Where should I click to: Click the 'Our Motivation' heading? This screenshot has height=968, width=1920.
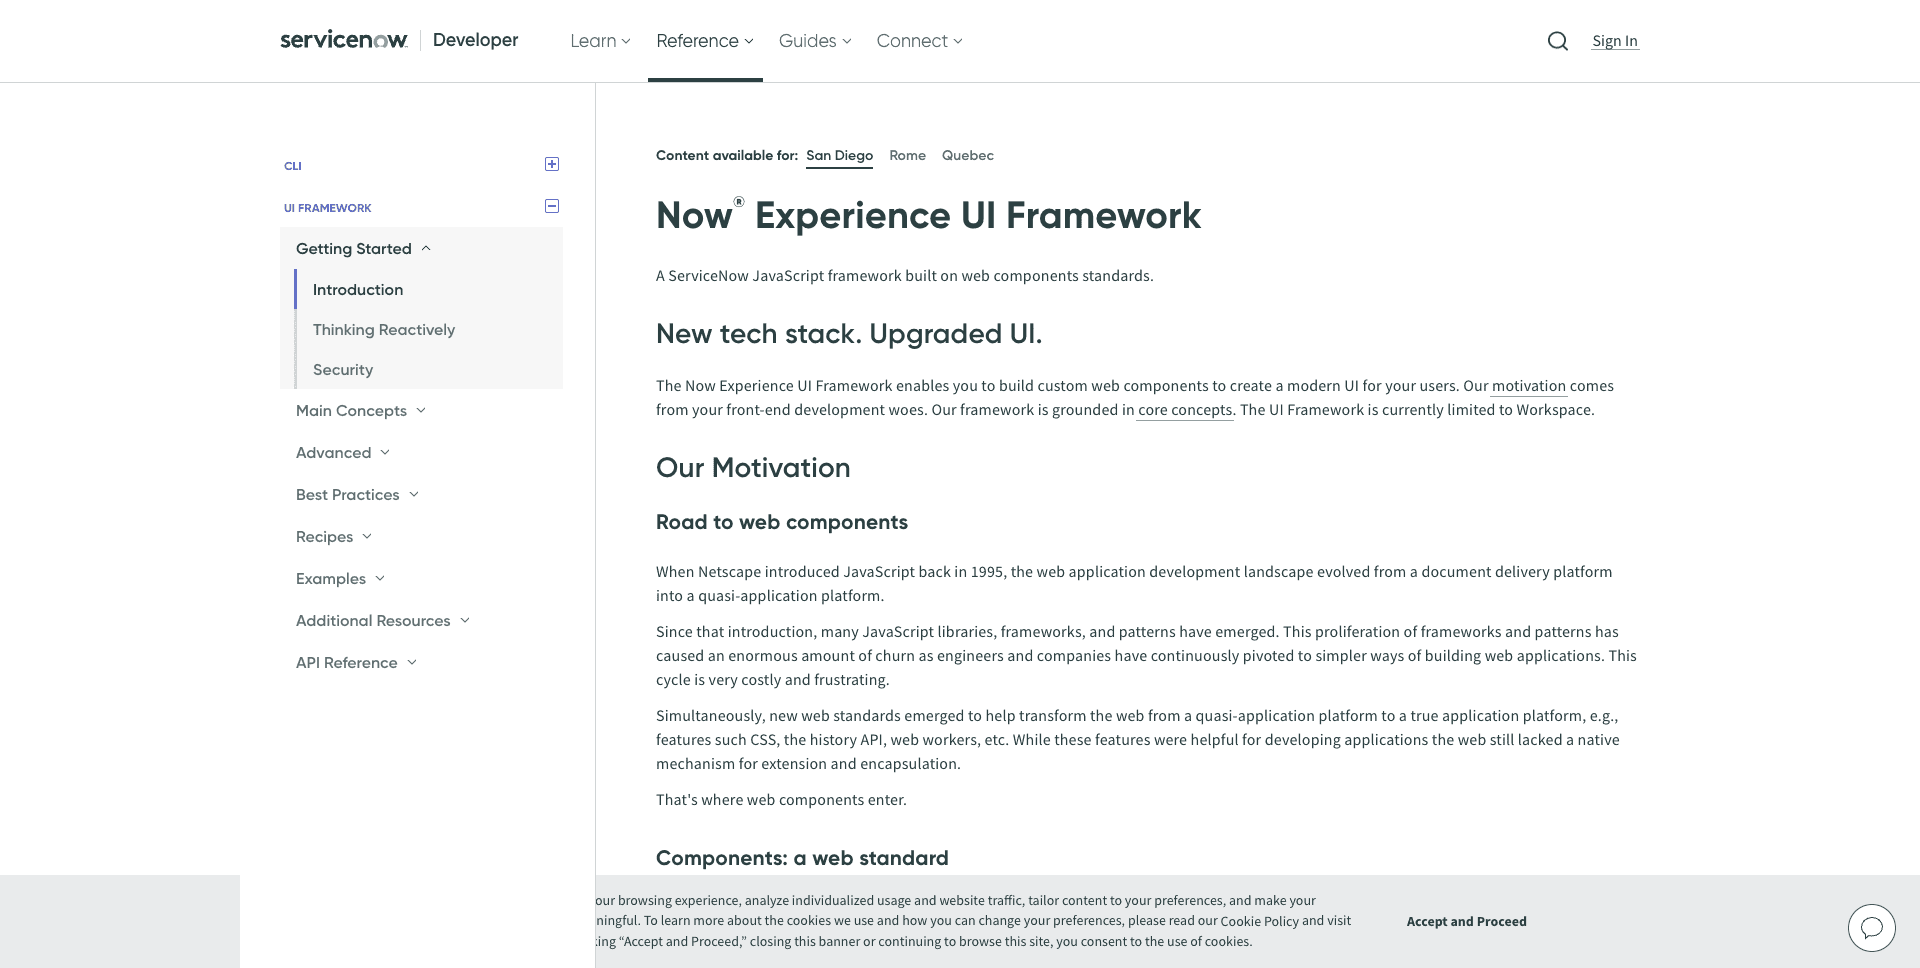(x=753, y=468)
